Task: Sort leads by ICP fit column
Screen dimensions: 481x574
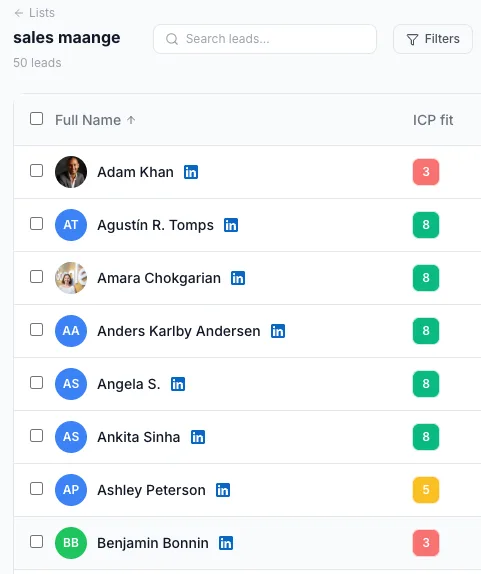Action: [x=433, y=120]
